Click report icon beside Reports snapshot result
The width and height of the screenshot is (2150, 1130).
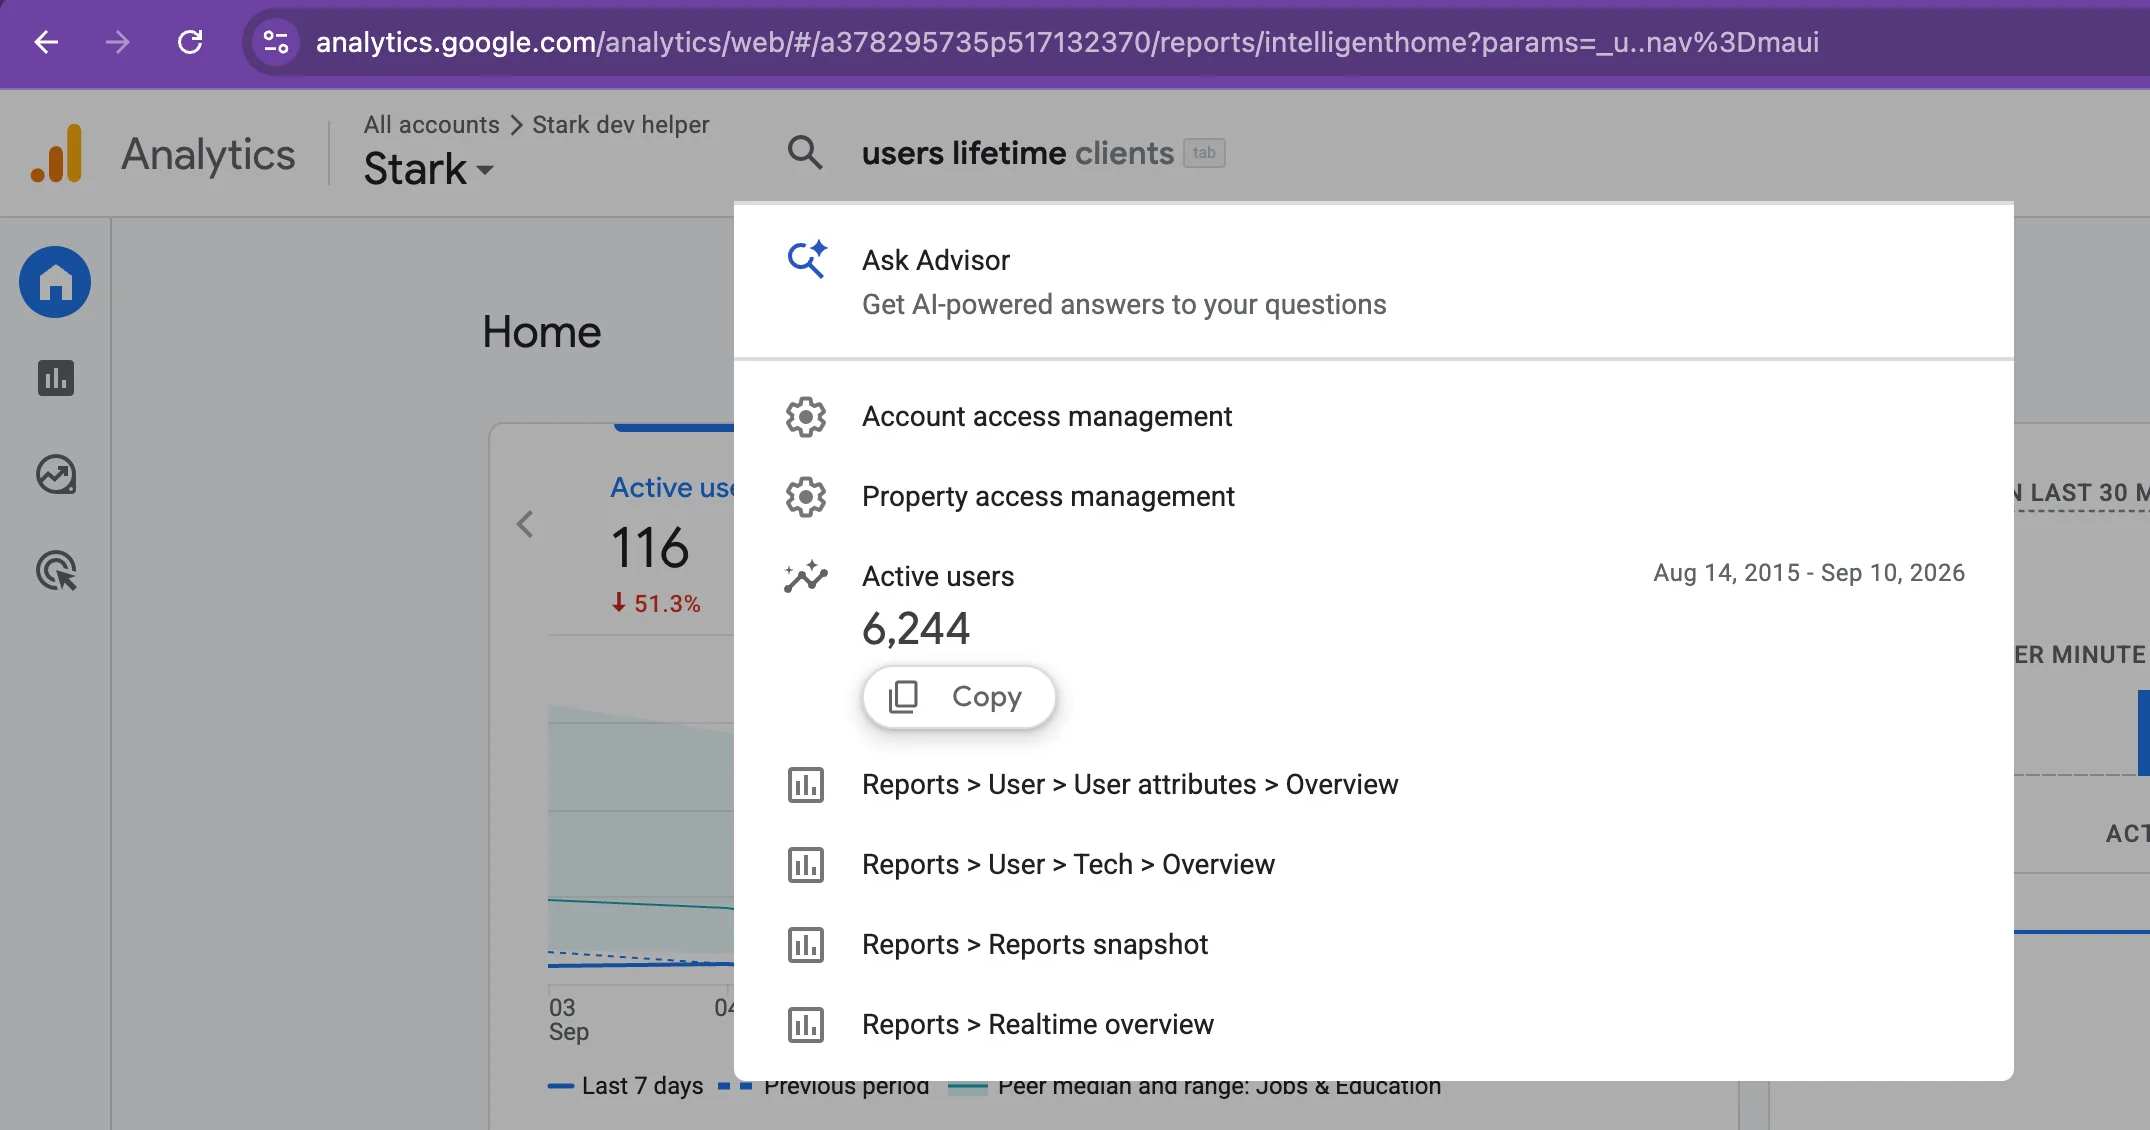(806, 945)
